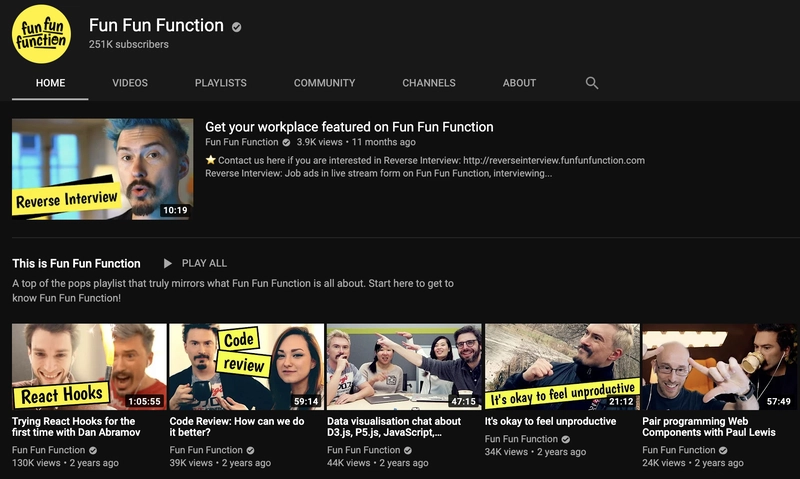The width and height of the screenshot is (800, 479).
Task: Switch to the HOME tab
Action: tap(50, 83)
